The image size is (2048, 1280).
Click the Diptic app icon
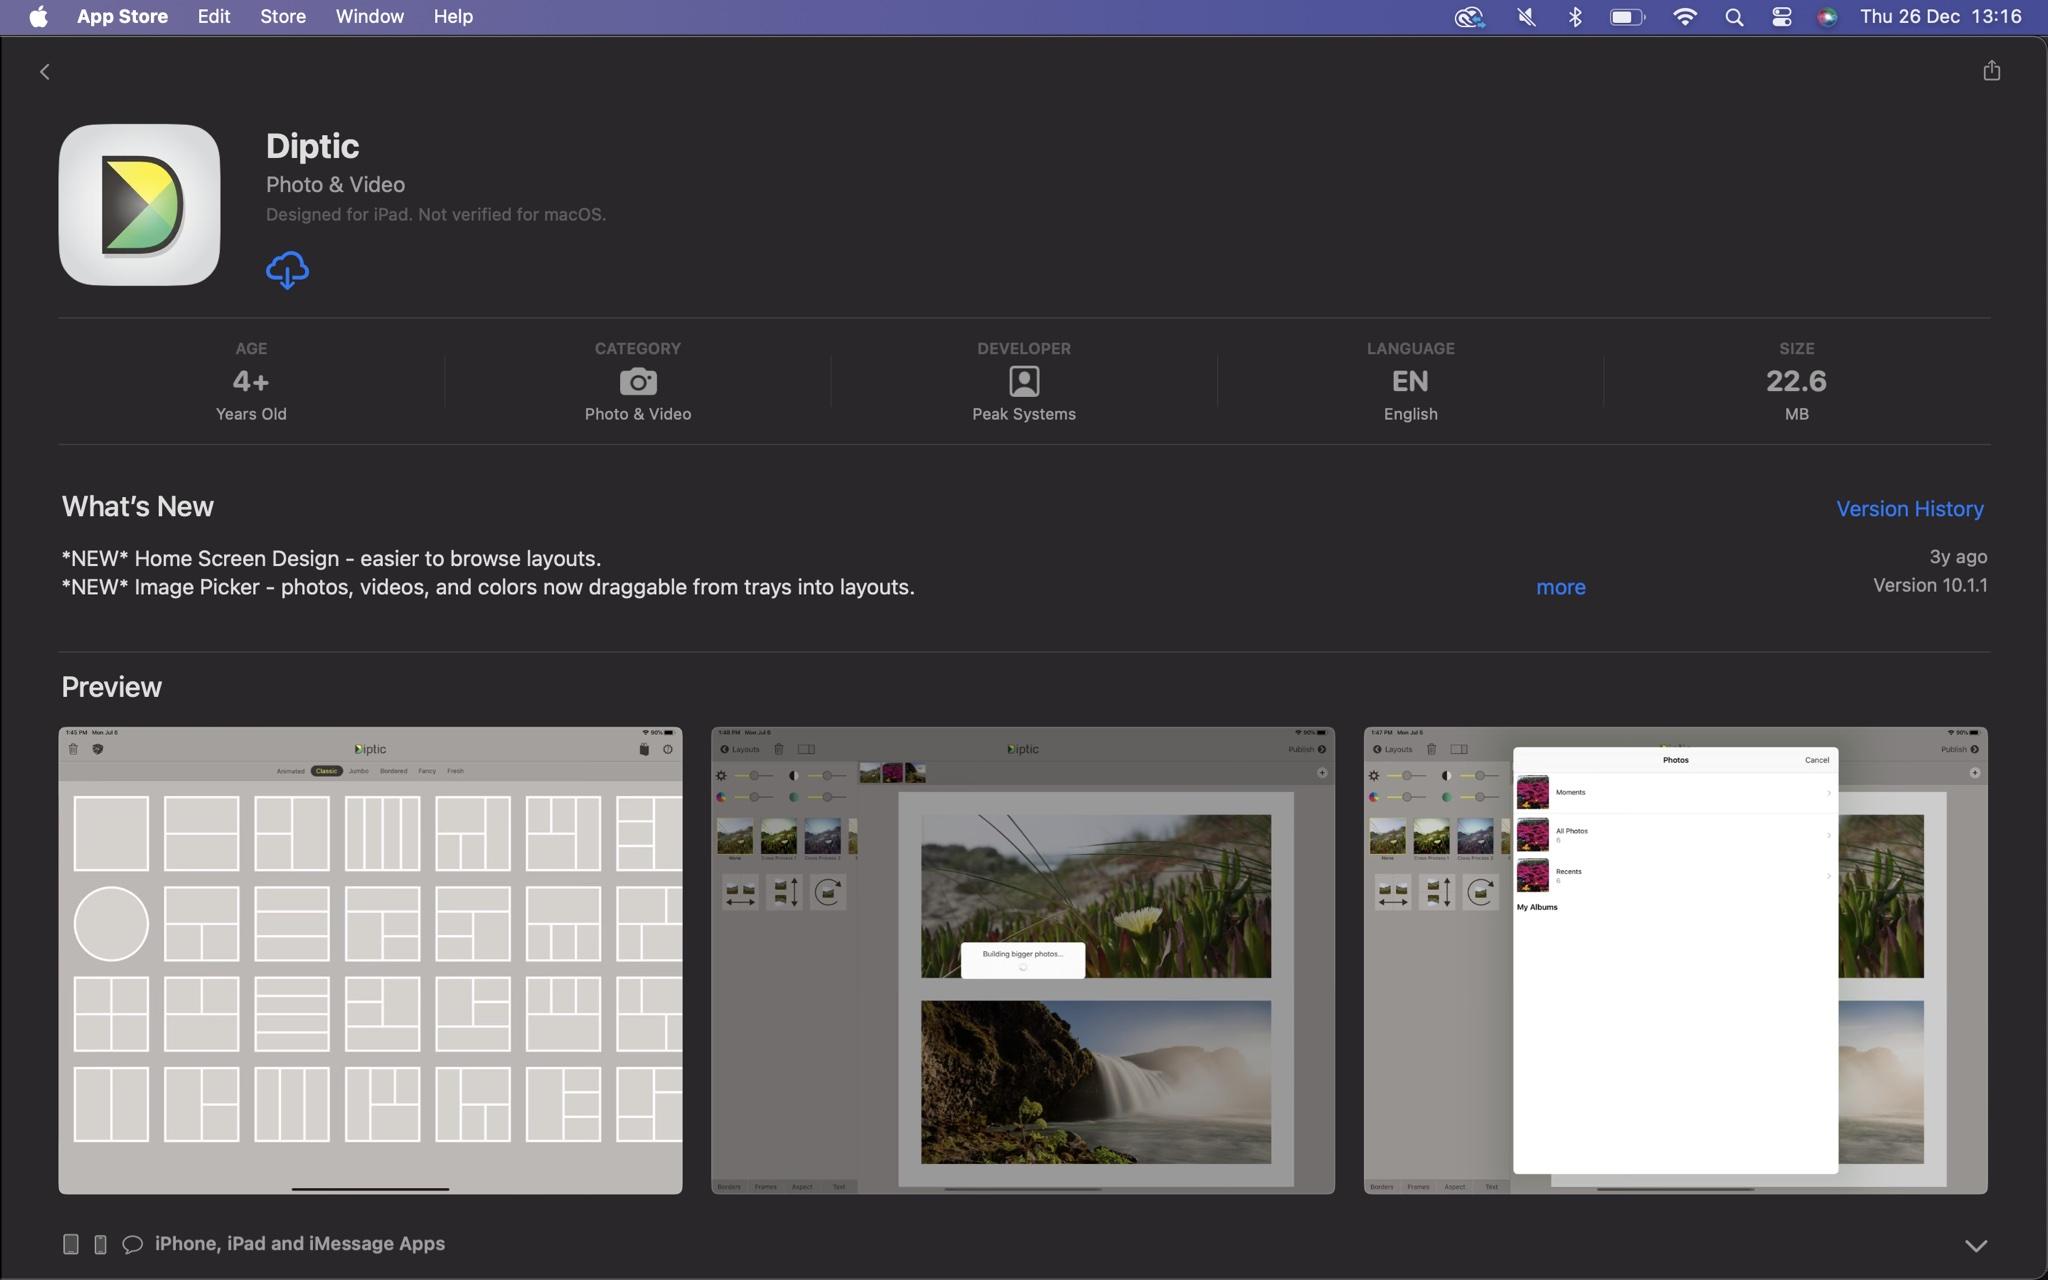[139, 205]
